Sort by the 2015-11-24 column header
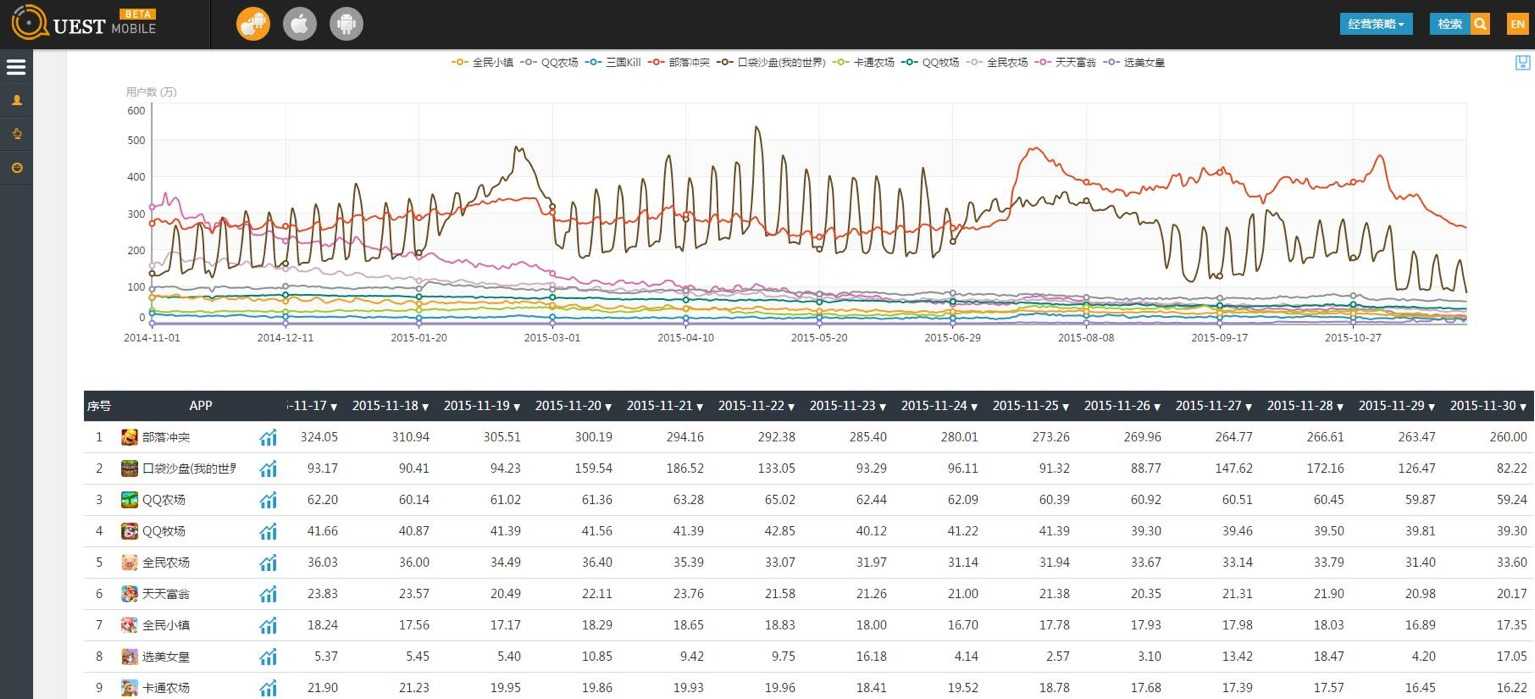The height and width of the screenshot is (699, 1535). [x=939, y=406]
